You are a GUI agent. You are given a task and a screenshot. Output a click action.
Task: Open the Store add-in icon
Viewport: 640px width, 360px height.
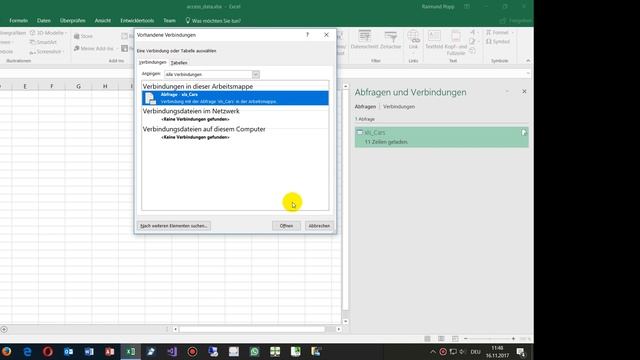click(83, 36)
